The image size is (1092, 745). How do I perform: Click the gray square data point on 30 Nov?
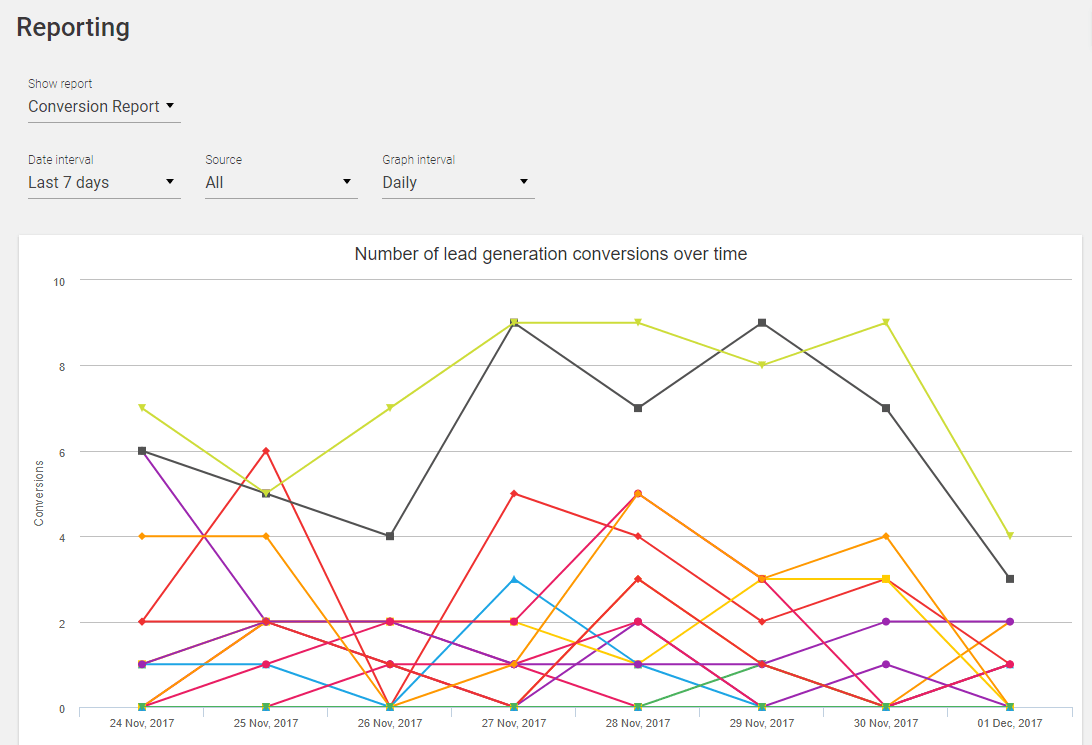click(886, 408)
